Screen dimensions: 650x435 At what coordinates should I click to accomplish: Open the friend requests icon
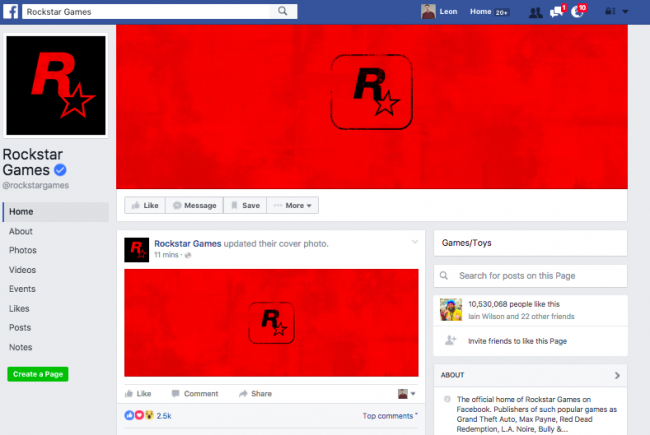(x=536, y=12)
